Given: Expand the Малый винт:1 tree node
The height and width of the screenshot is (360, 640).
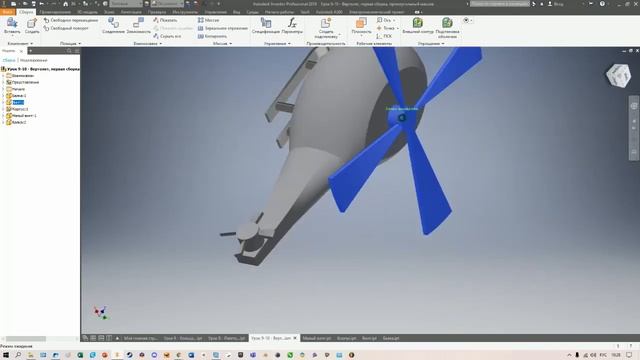Looking at the screenshot, I should [x=3, y=116].
